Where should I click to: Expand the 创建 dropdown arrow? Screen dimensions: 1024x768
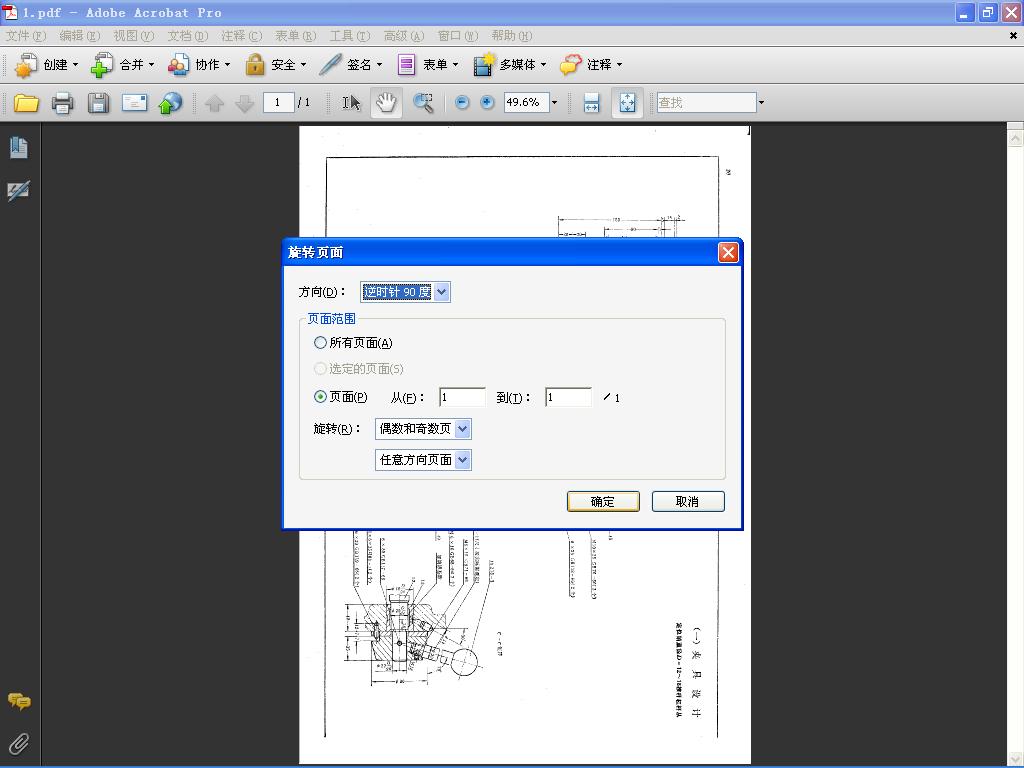(x=75, y=65)
